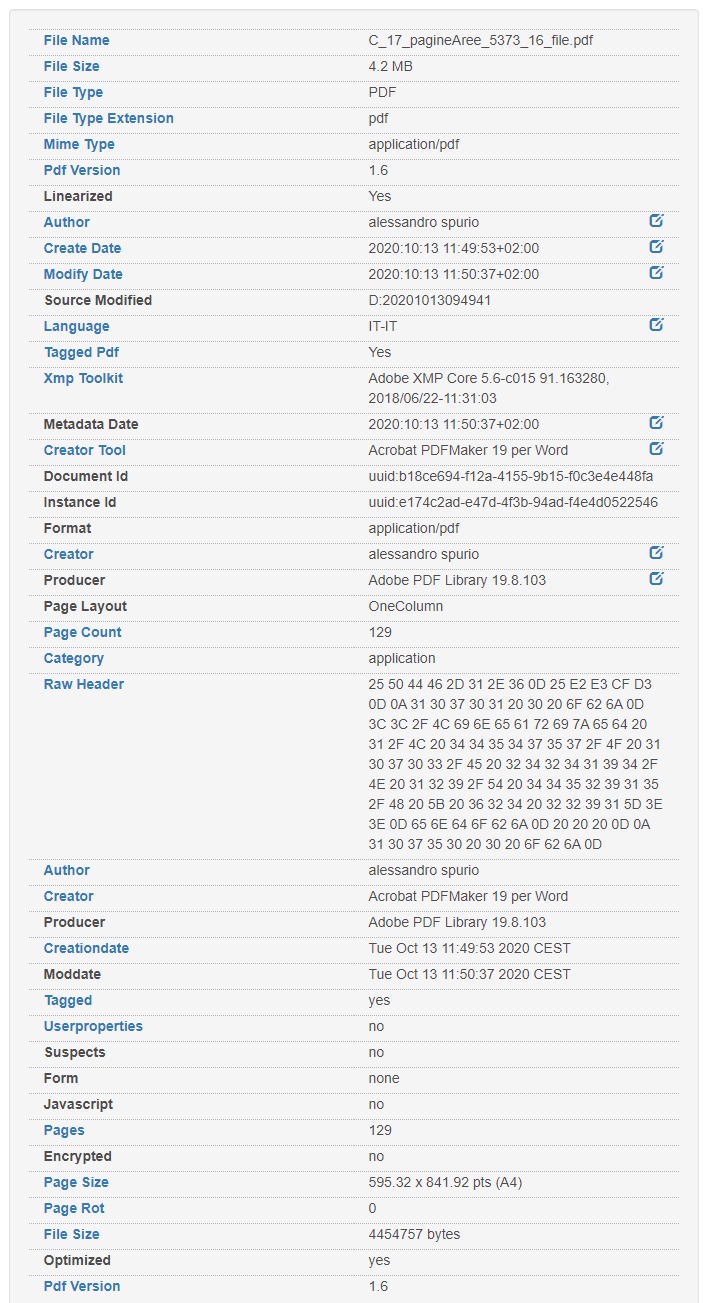Click edit icon for Create Date

(x=656, y=247)
